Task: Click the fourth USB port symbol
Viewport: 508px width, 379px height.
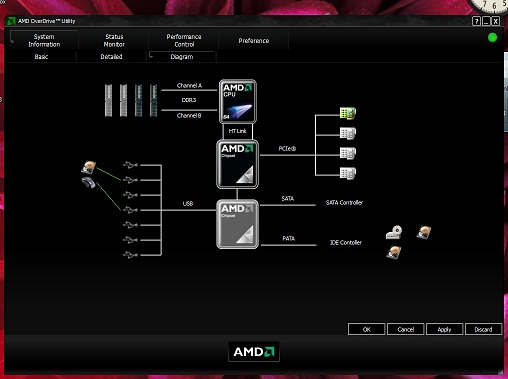Action: pos(130,210)
